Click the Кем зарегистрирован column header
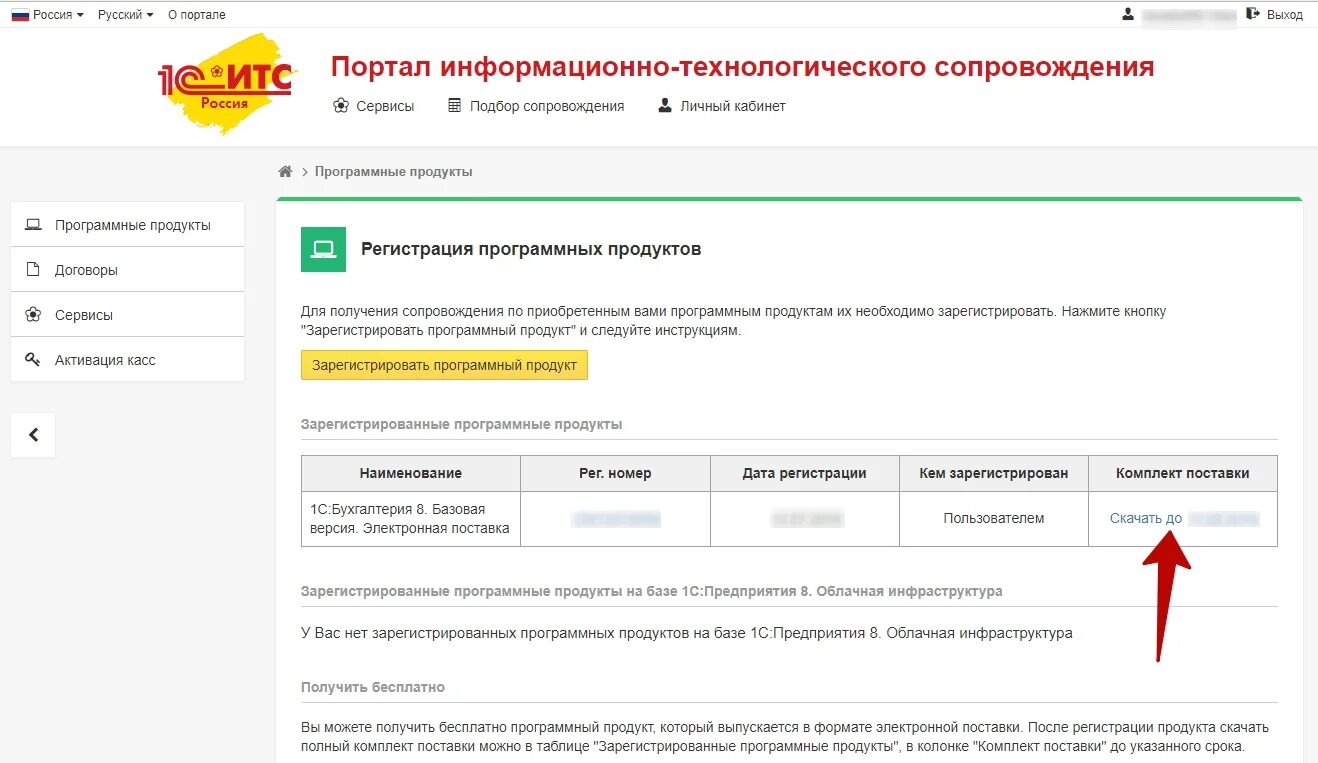Viewport: 1318px width, 763px height. click(994, 474)
